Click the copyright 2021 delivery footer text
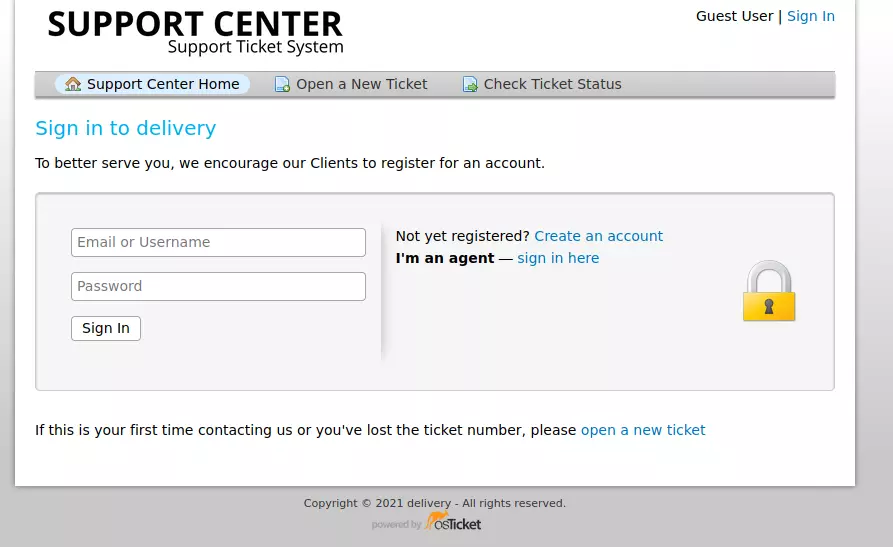The width and height of the screenshot is (893, 547). (x=434, y=503)
